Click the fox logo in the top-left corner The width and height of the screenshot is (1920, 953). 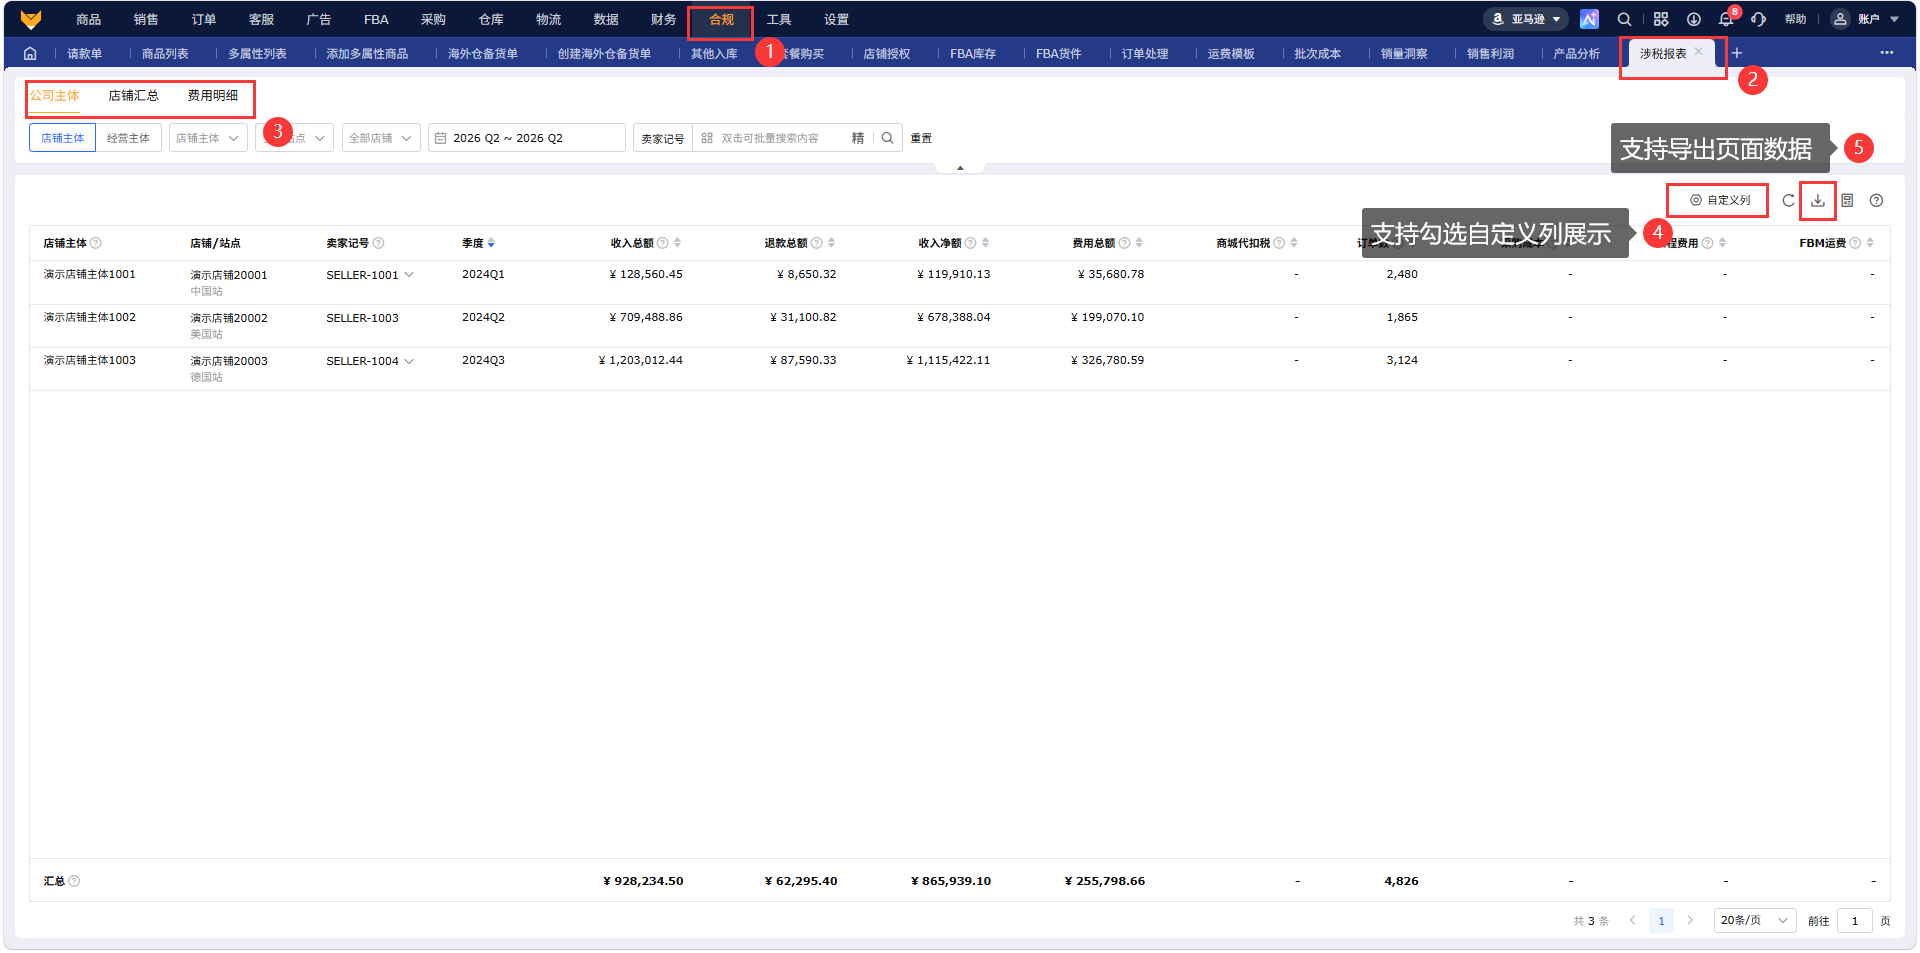[31, 19]
